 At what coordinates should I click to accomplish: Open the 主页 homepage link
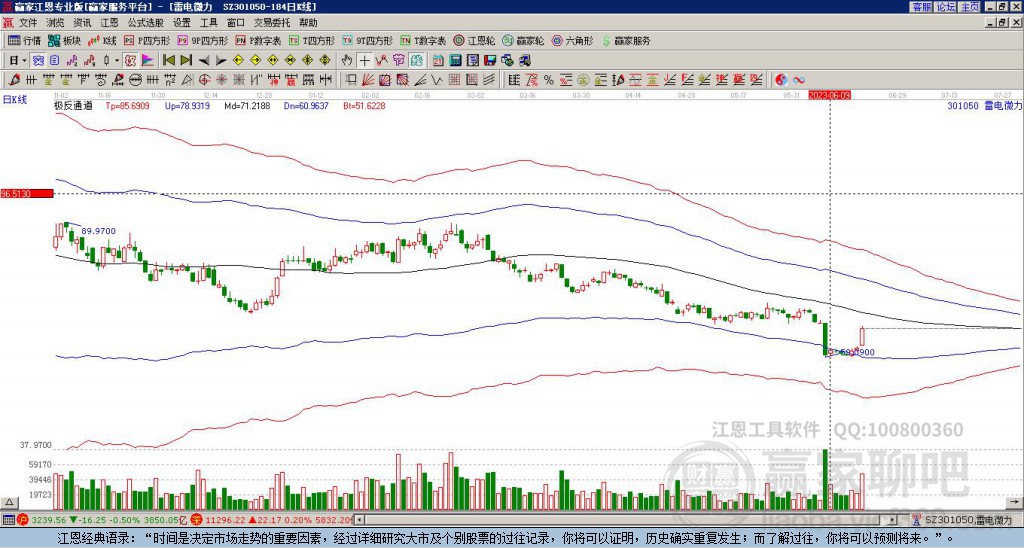970,7
